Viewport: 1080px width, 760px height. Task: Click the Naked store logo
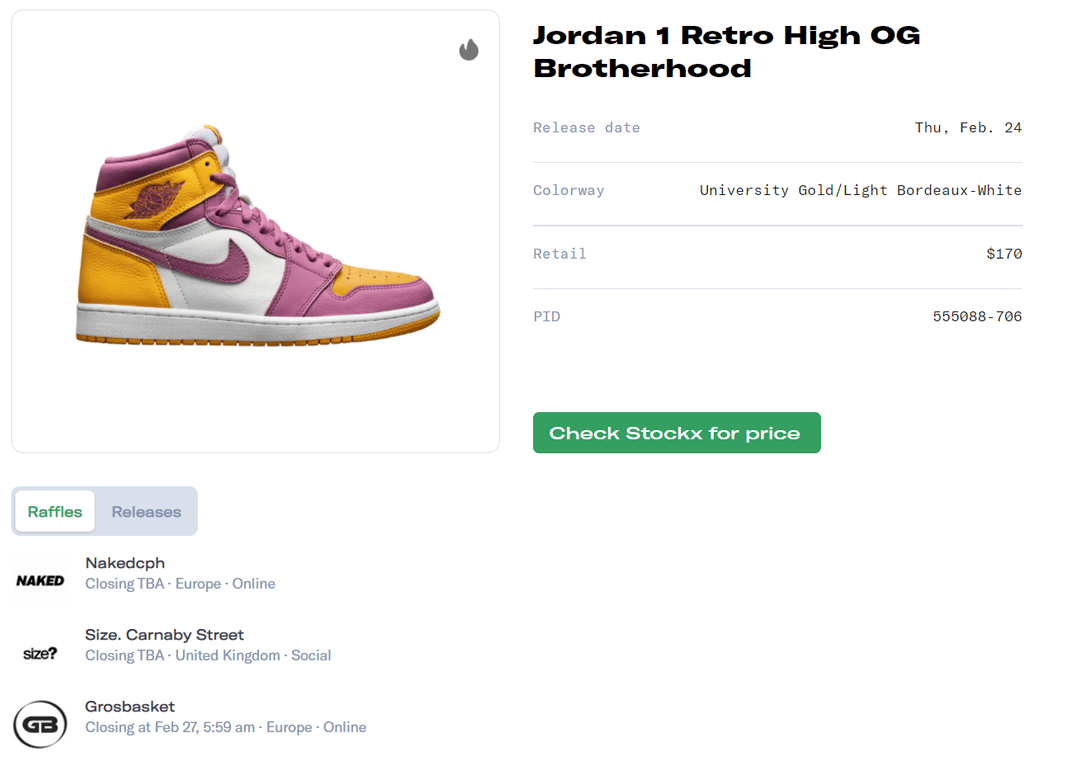(40, 580)
